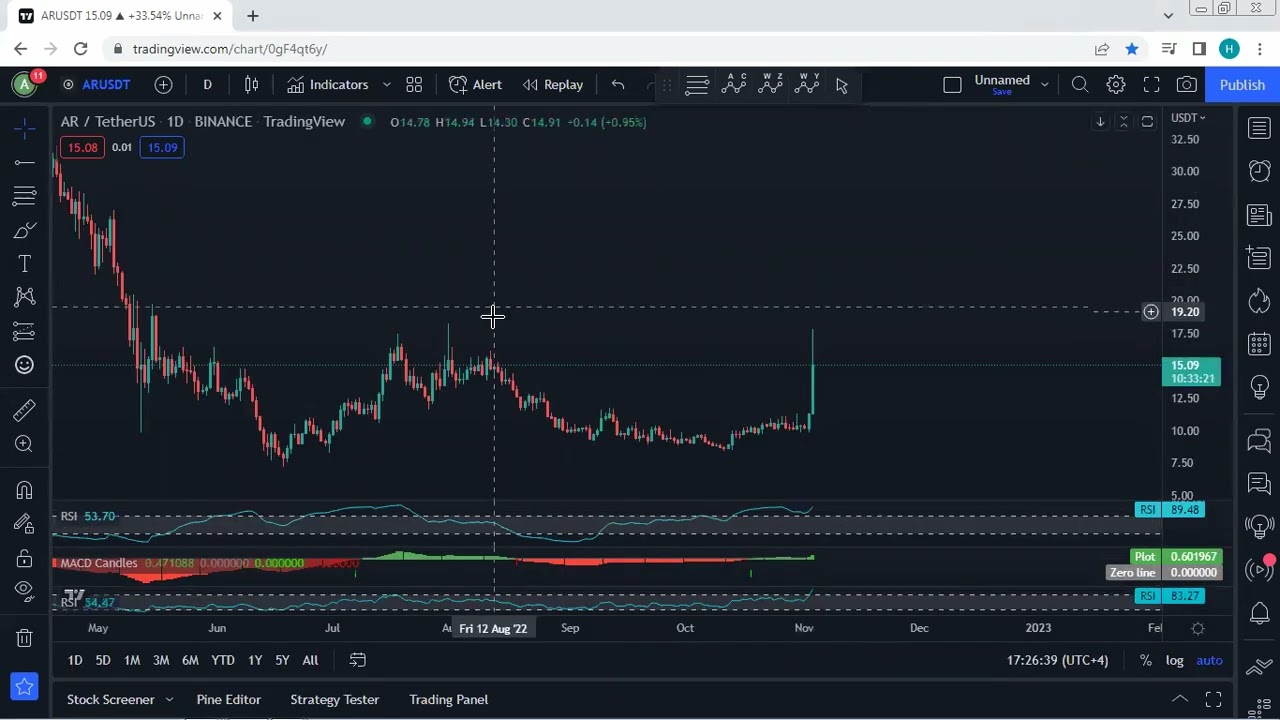Screen dimensions: 1280x720
Task: Open the emoji icons tool
Action: click(25, 365)
